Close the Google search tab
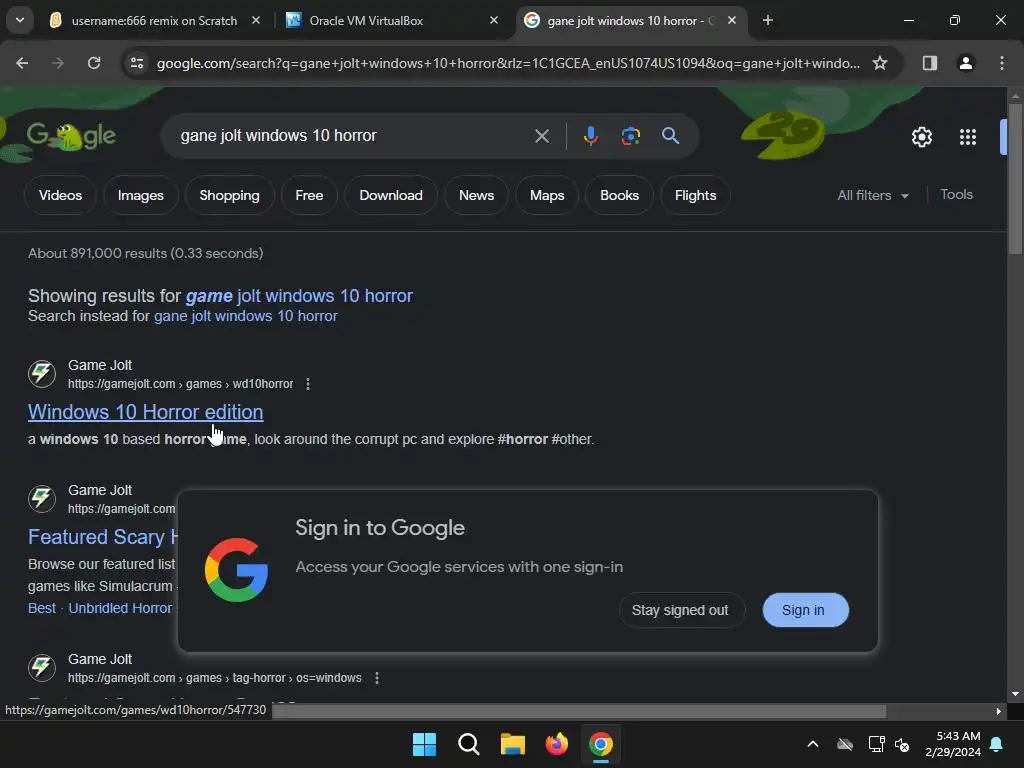This screenshot has height=768, width=1024. tap(731, 20)
